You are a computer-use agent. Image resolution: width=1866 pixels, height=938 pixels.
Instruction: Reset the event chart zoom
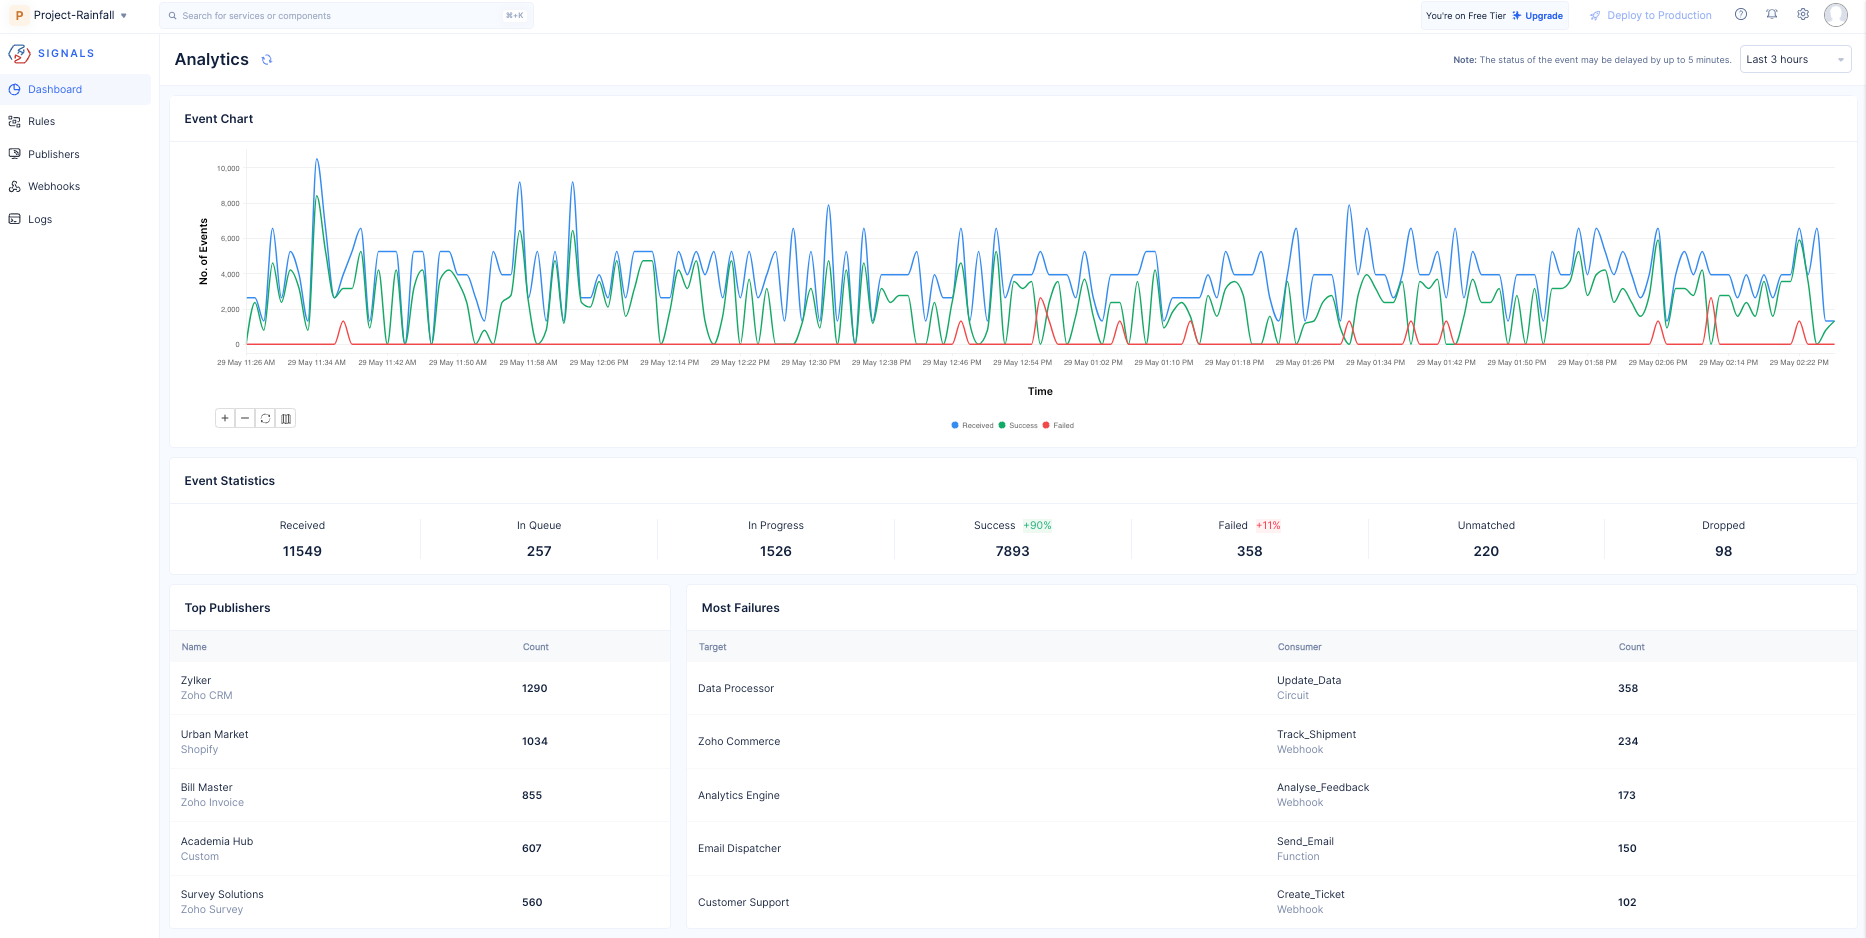(x=265, y=418)
